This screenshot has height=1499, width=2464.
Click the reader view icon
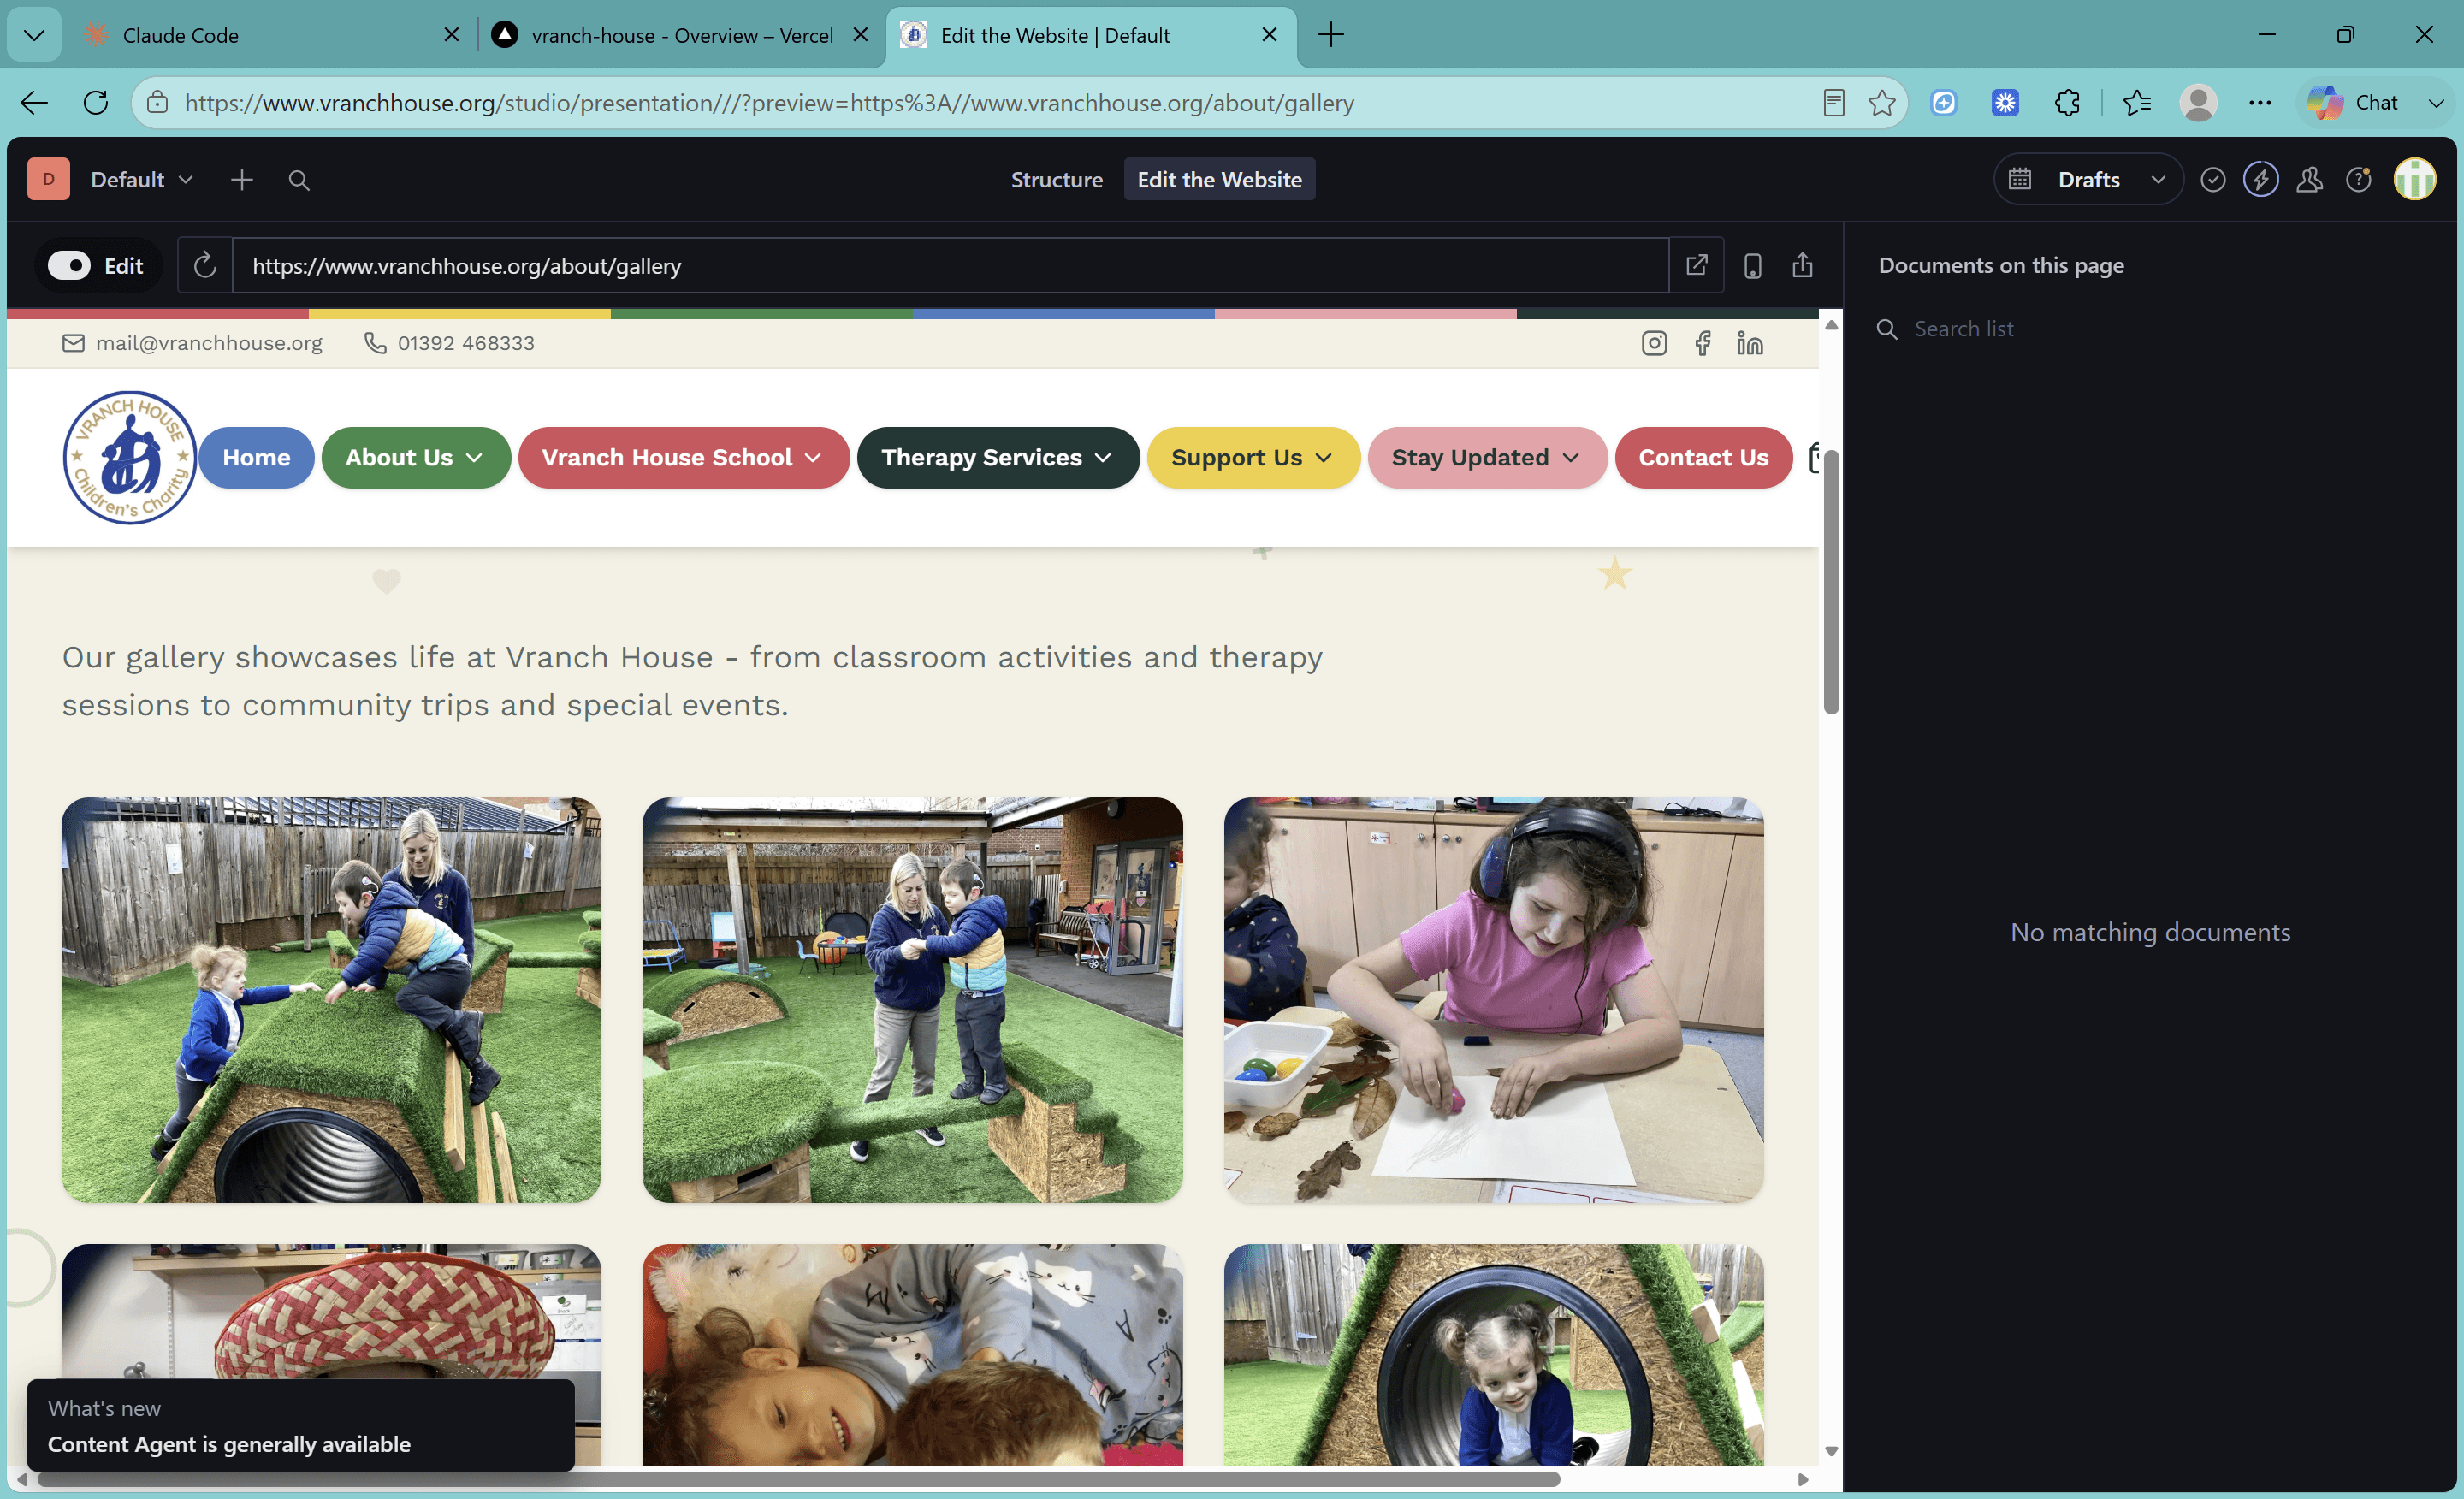1833,102
